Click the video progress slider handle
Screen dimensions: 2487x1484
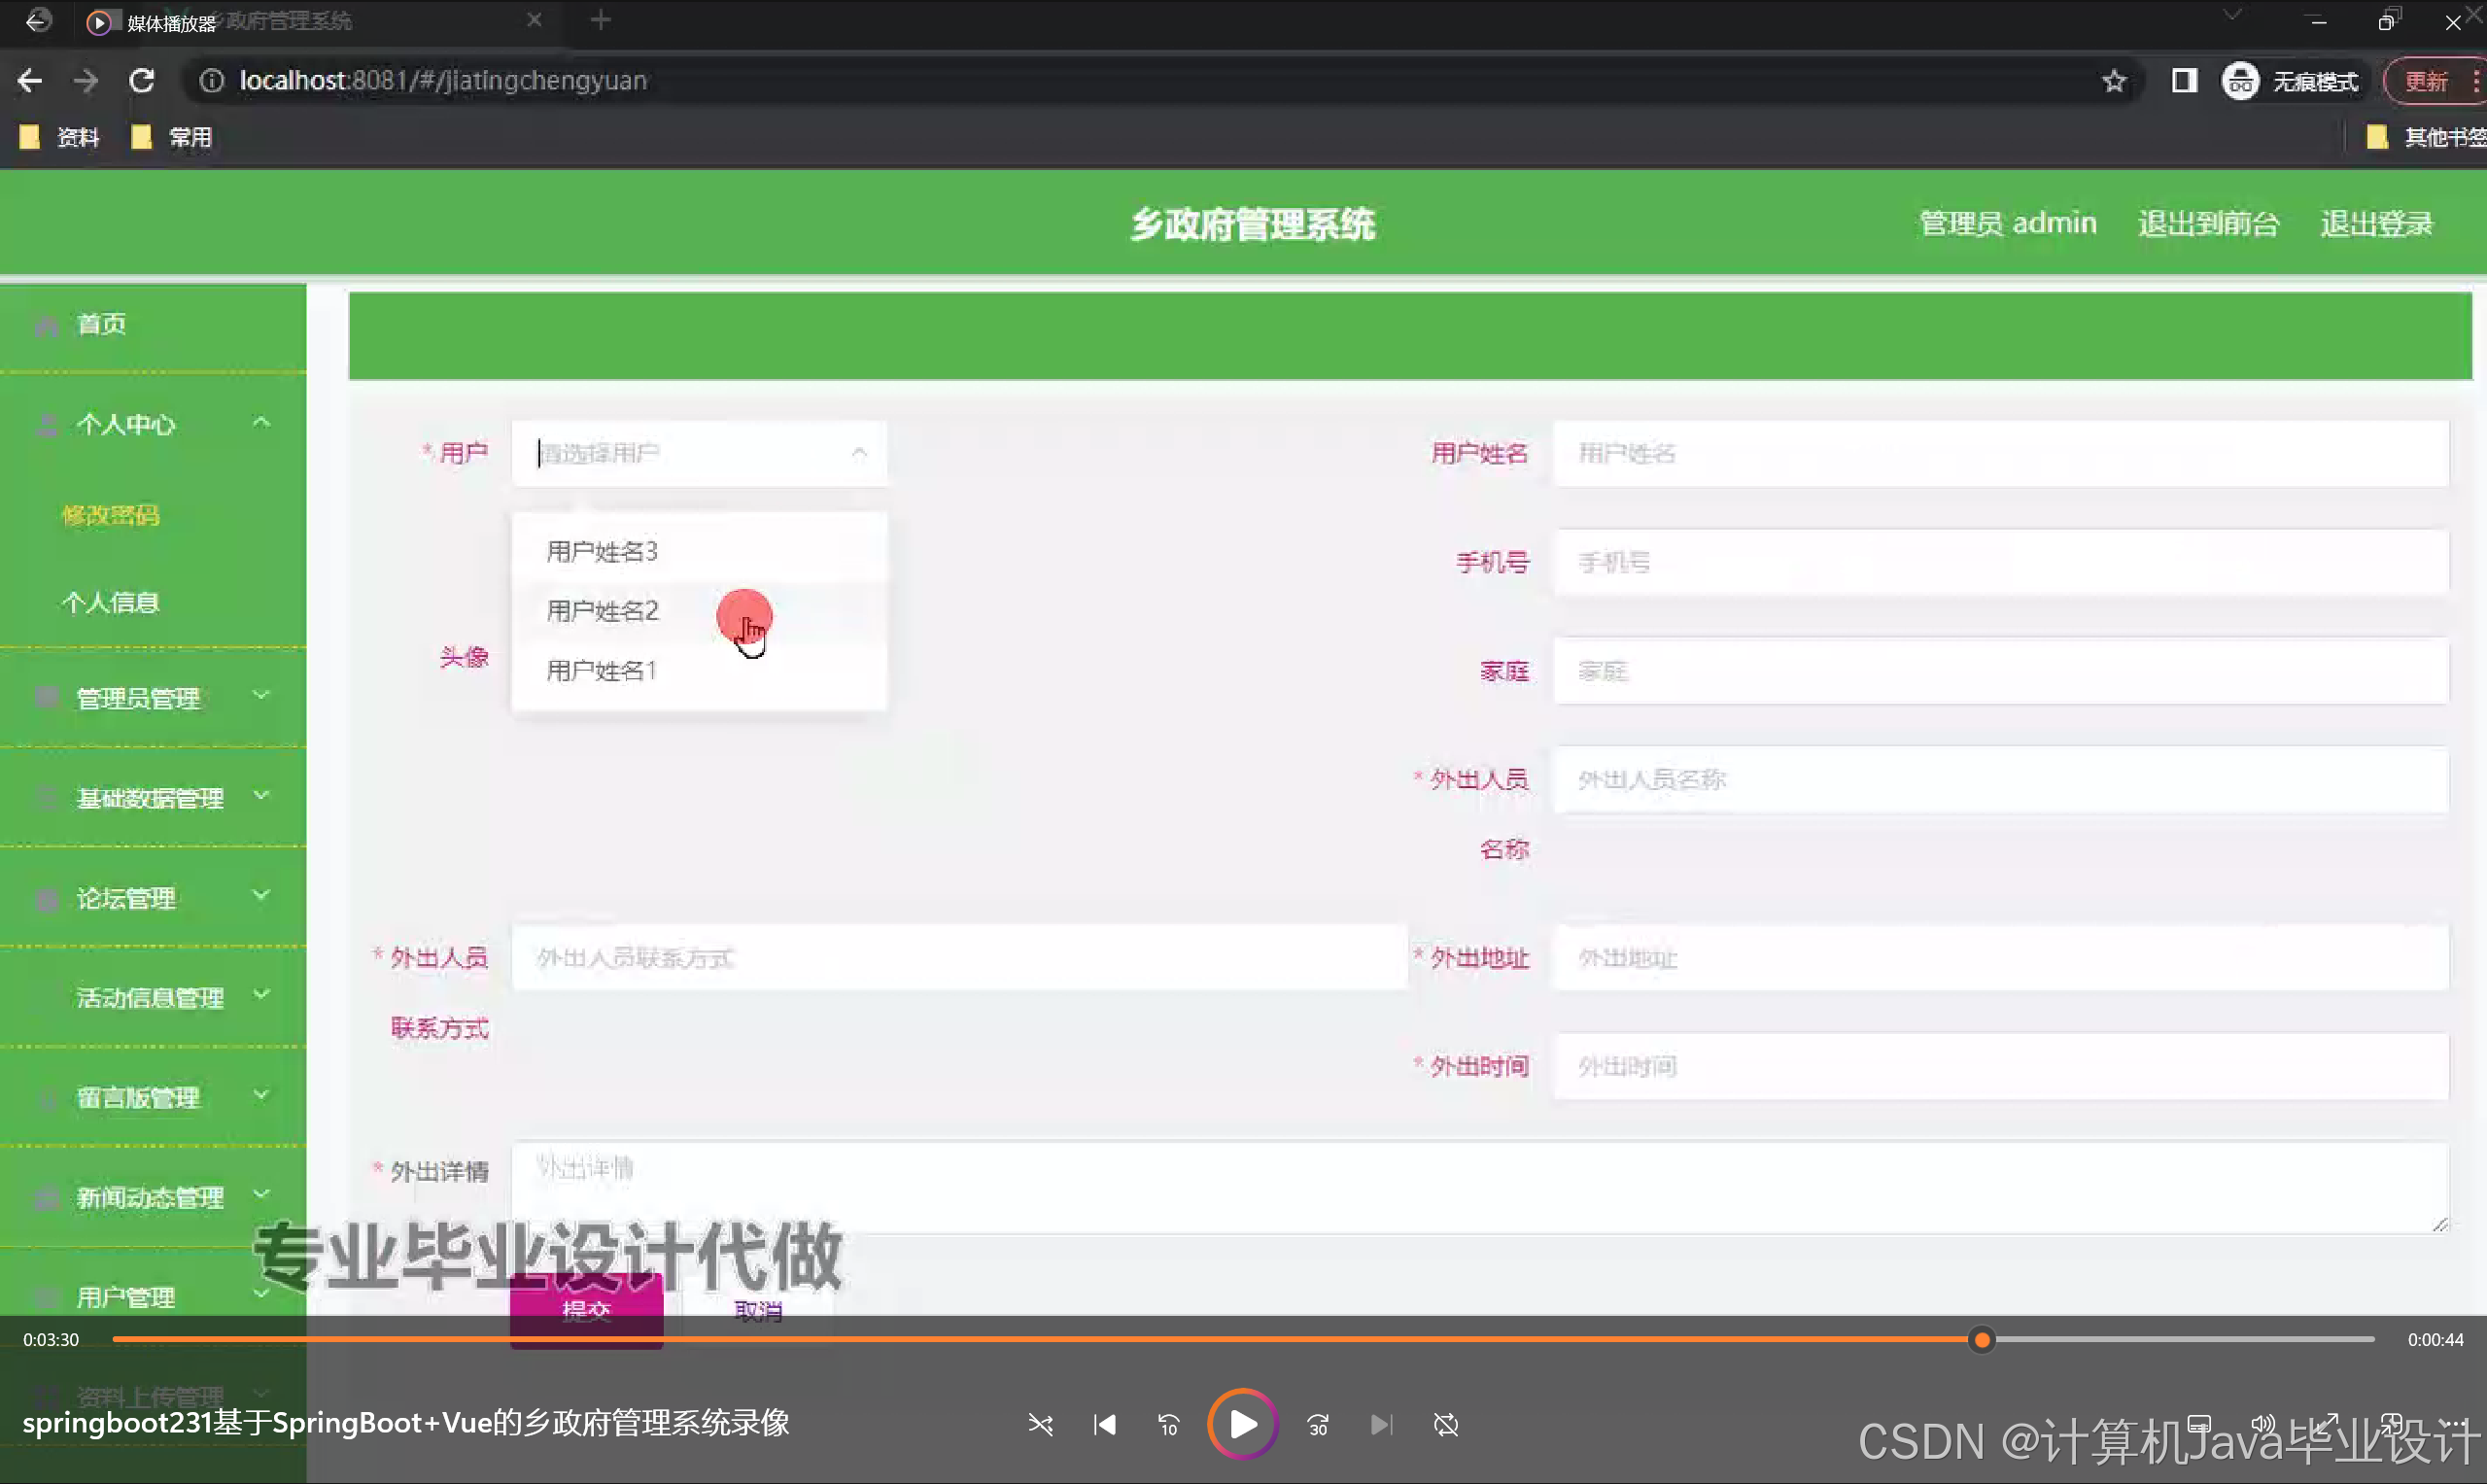click(x=1981, y=1339)
